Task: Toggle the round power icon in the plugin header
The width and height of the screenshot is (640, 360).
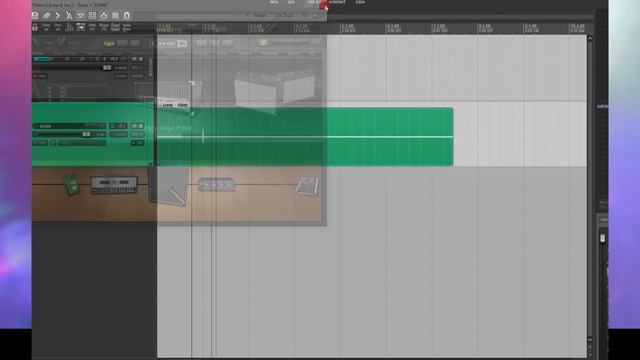Action: pyautogui.click(x=263, y=42)
